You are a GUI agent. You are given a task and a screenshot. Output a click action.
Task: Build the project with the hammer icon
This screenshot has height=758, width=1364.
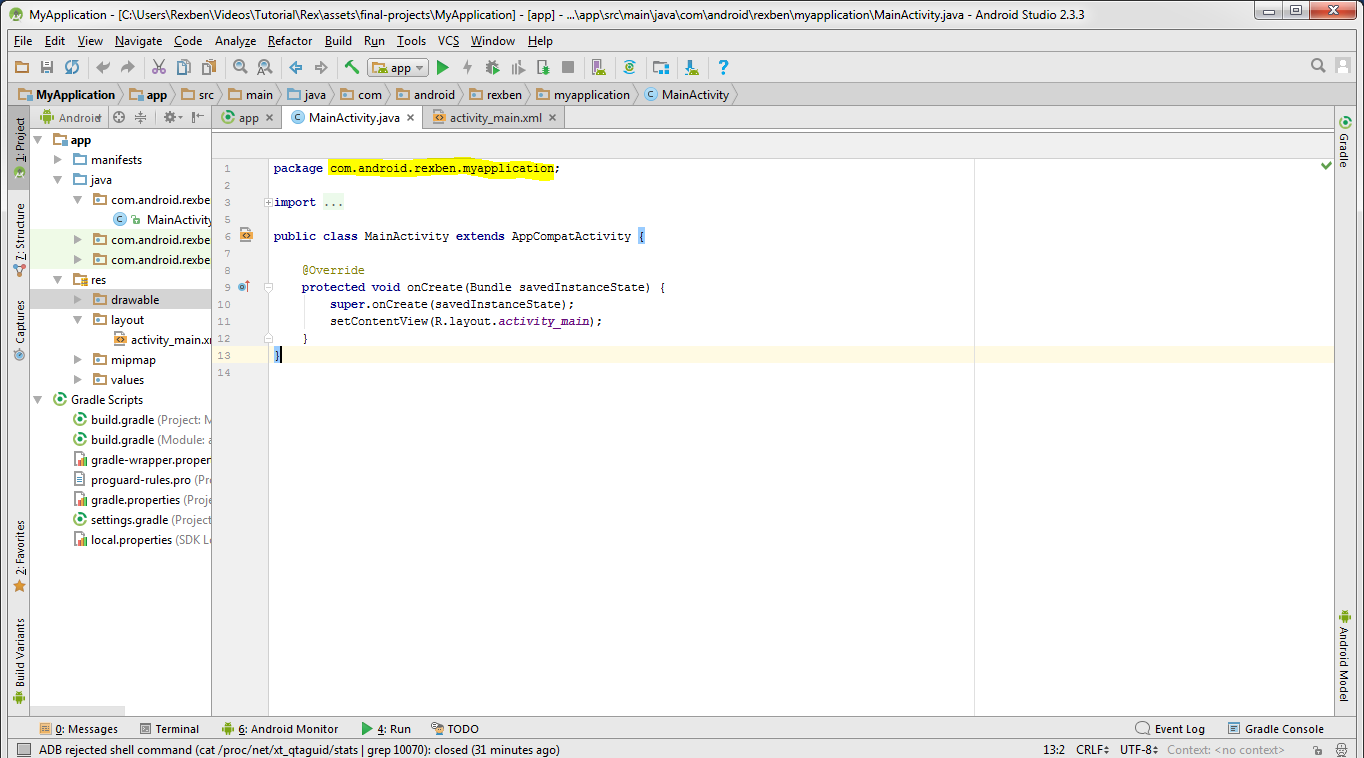coord(352,67)
